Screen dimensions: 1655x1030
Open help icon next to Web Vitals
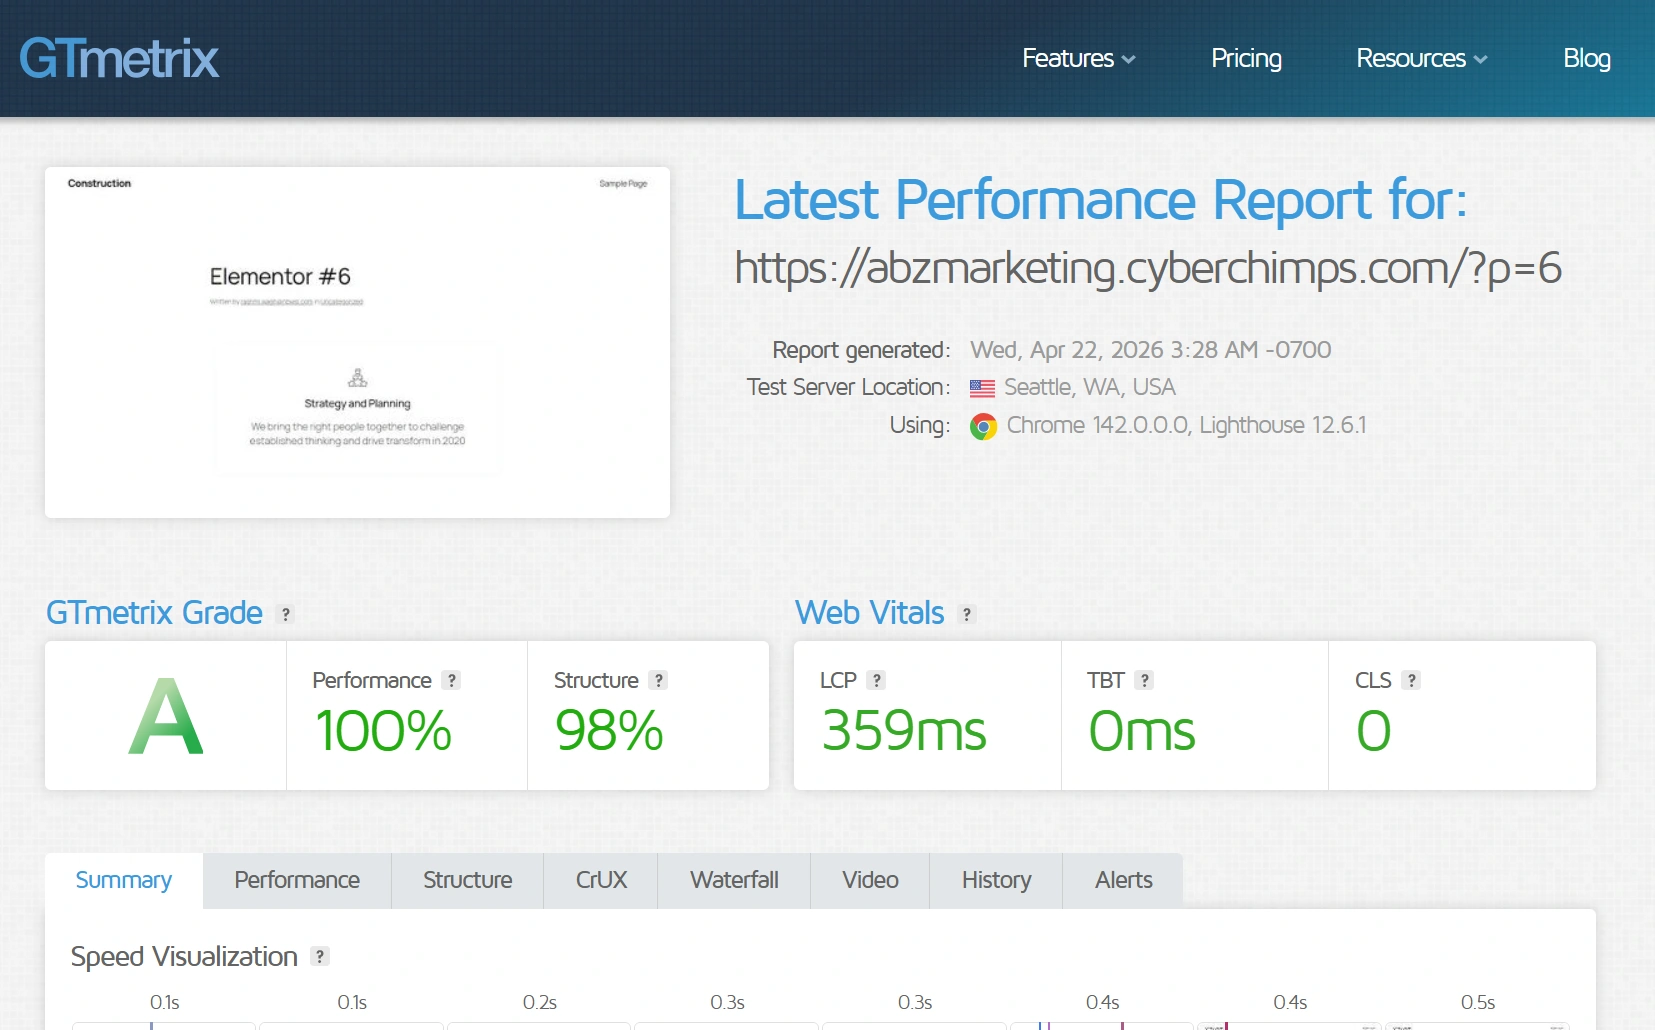click(967, 614)
